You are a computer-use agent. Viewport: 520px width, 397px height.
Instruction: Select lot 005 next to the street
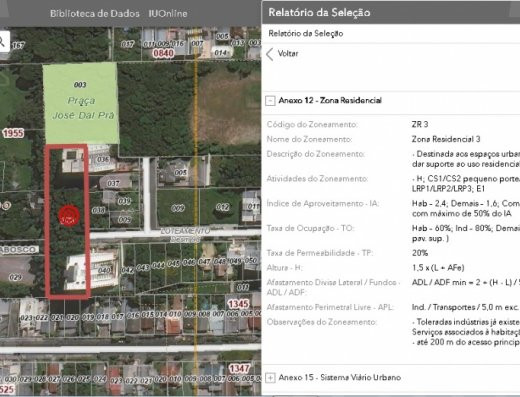point(180,172)
